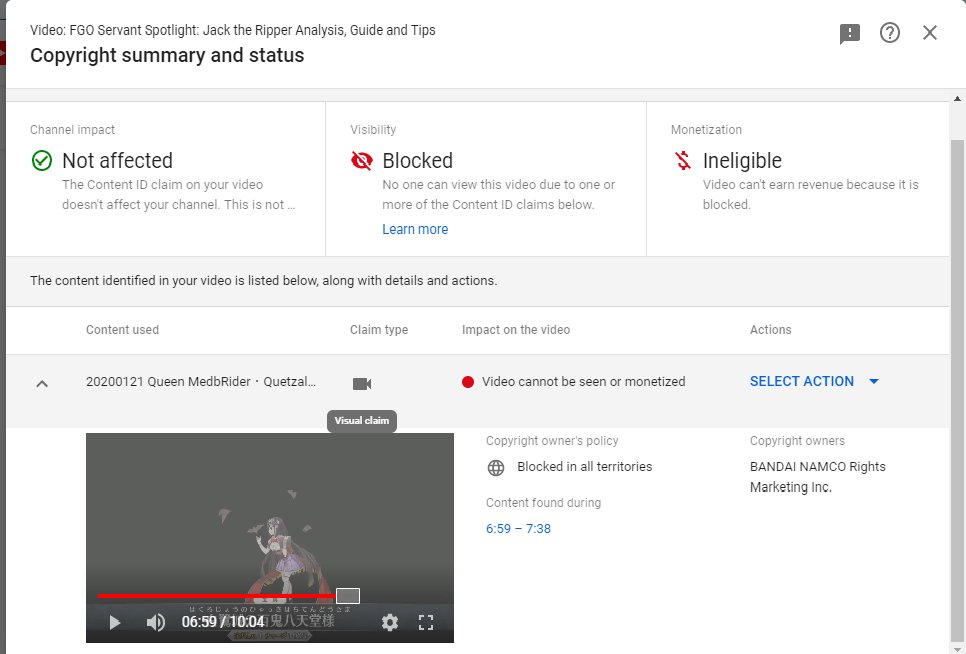Viewport: 966px width, 654px height.
Task: Click the 'Content used' column header
Action: (122, 329)
